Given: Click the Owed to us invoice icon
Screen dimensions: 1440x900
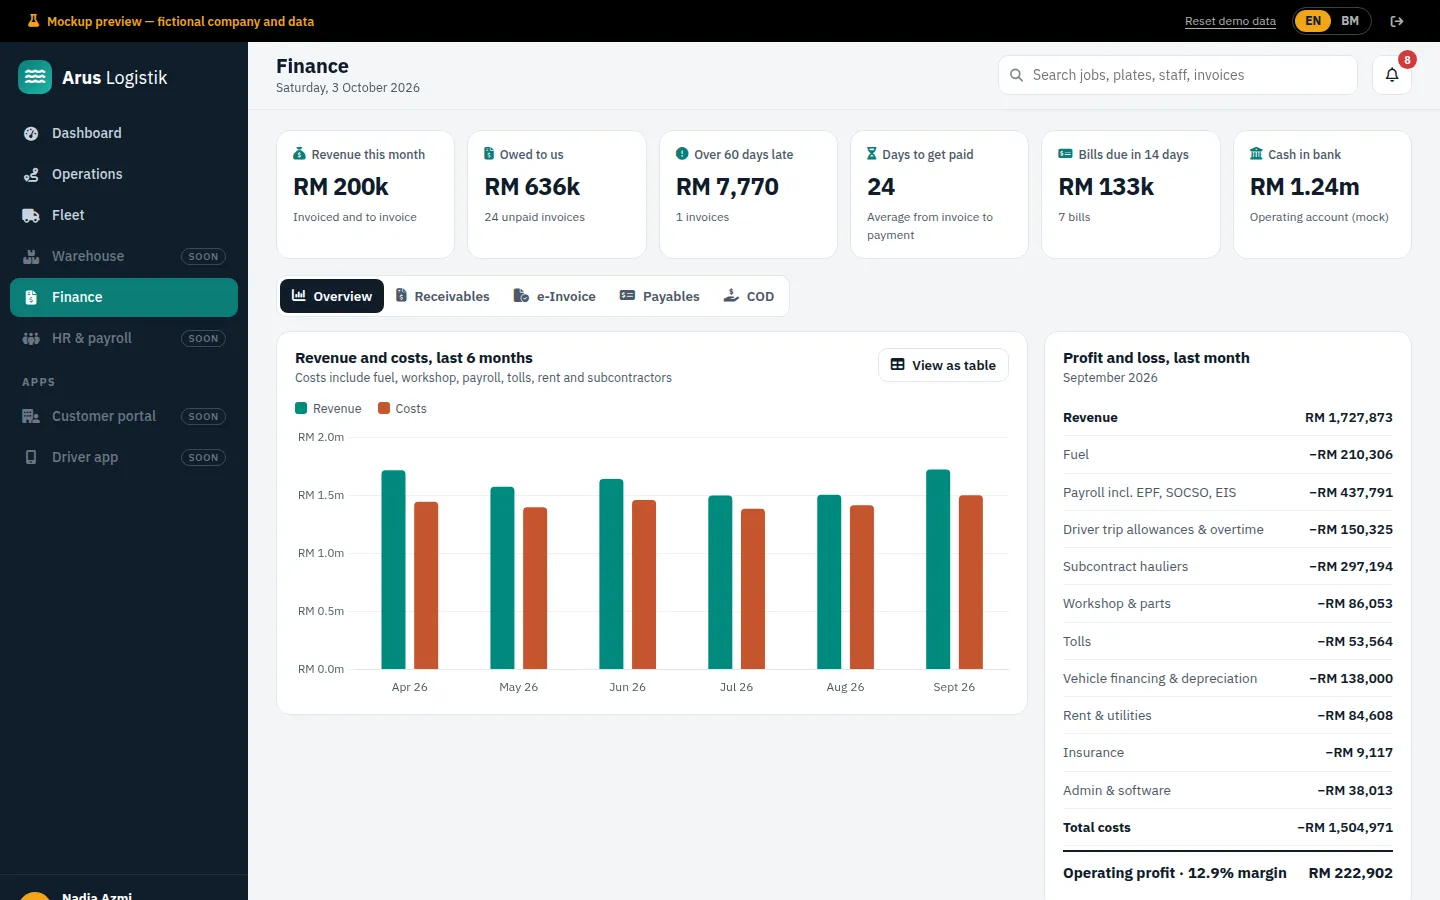Looking at the screenshot, I should 489,154.
